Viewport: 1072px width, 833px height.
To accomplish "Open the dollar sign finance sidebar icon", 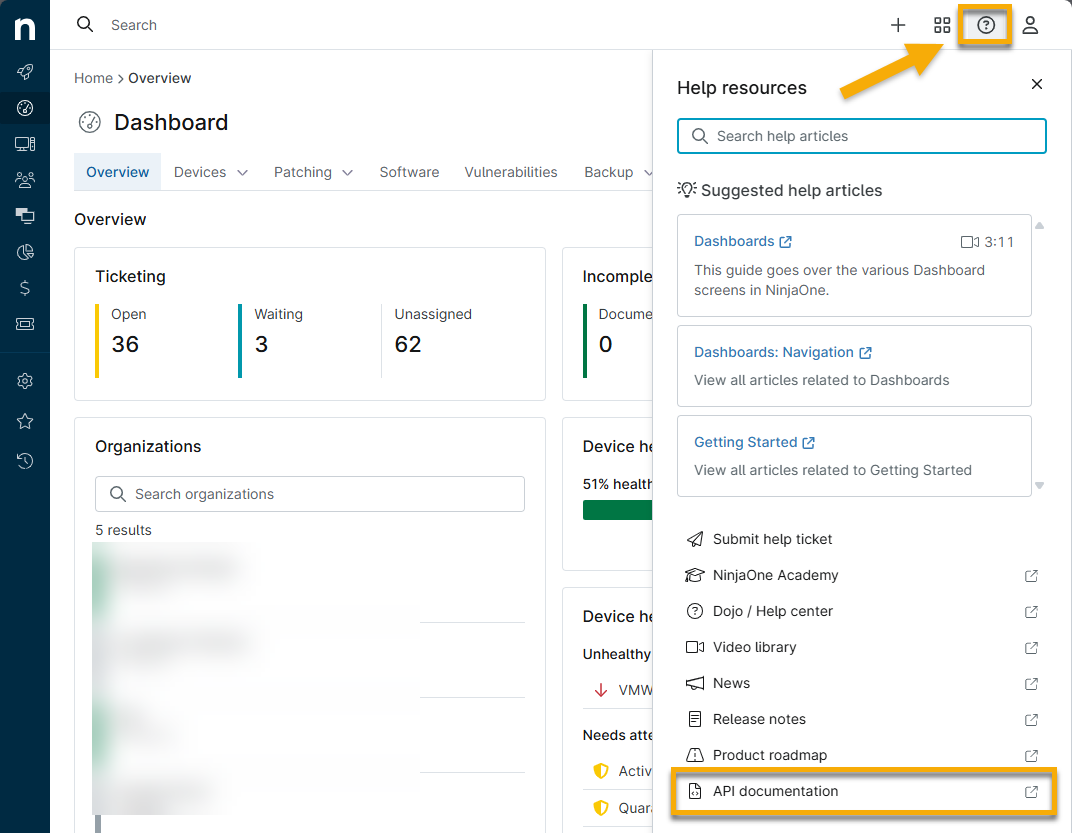I will click(x=25, y=288).
